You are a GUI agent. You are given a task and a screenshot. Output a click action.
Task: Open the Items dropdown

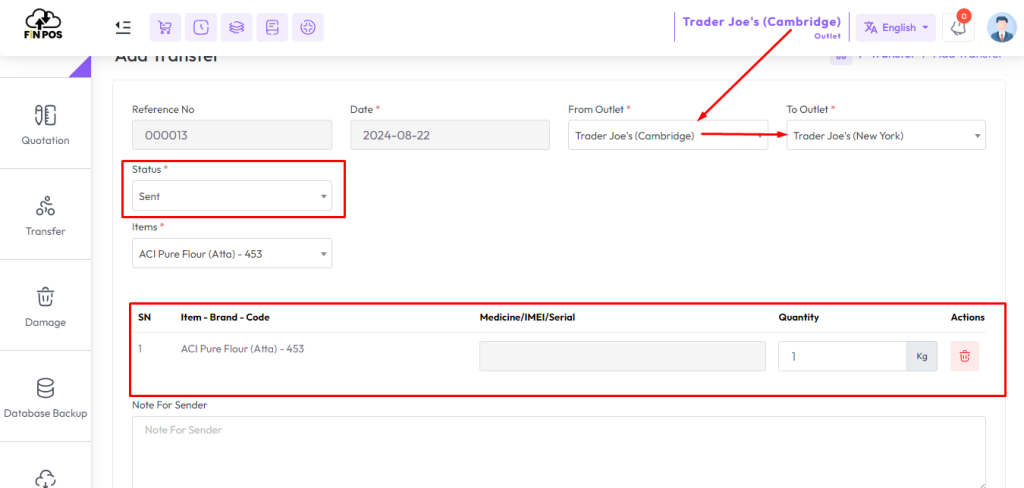point(232,253)
